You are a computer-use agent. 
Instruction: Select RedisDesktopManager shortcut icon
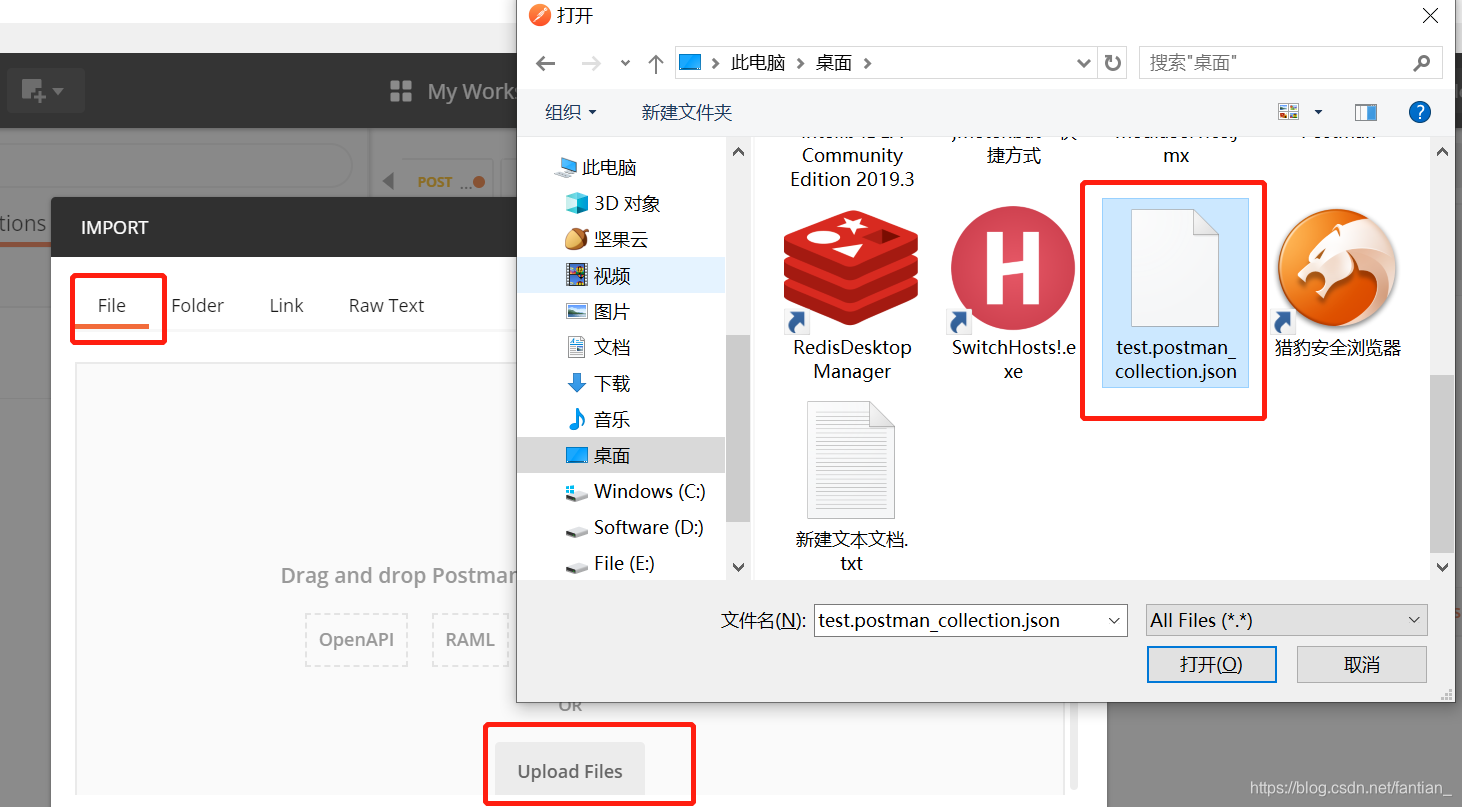click(x=851, y=270)
